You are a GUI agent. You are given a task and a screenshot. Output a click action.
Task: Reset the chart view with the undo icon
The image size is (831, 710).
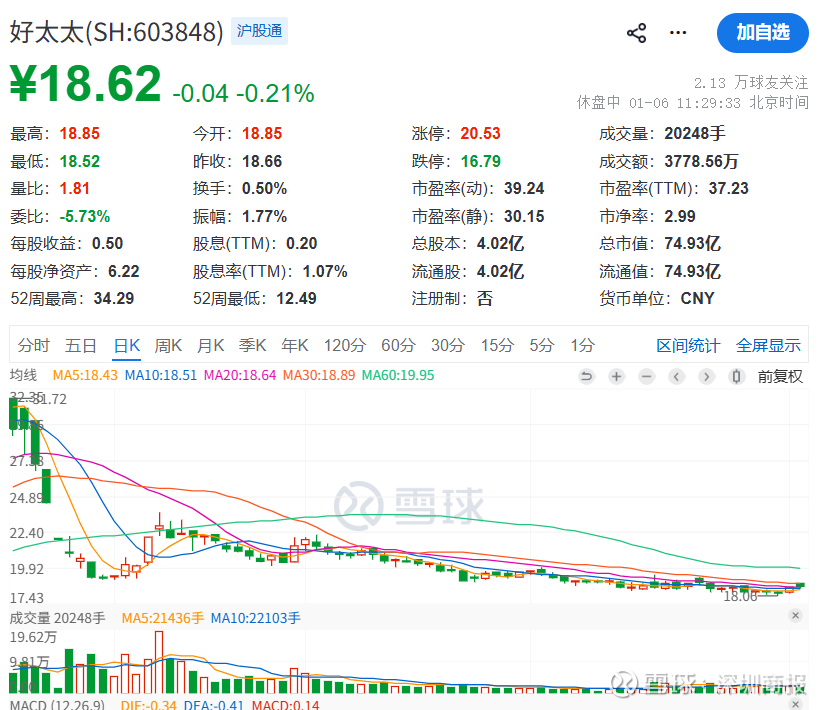click(x=587, y=377)
